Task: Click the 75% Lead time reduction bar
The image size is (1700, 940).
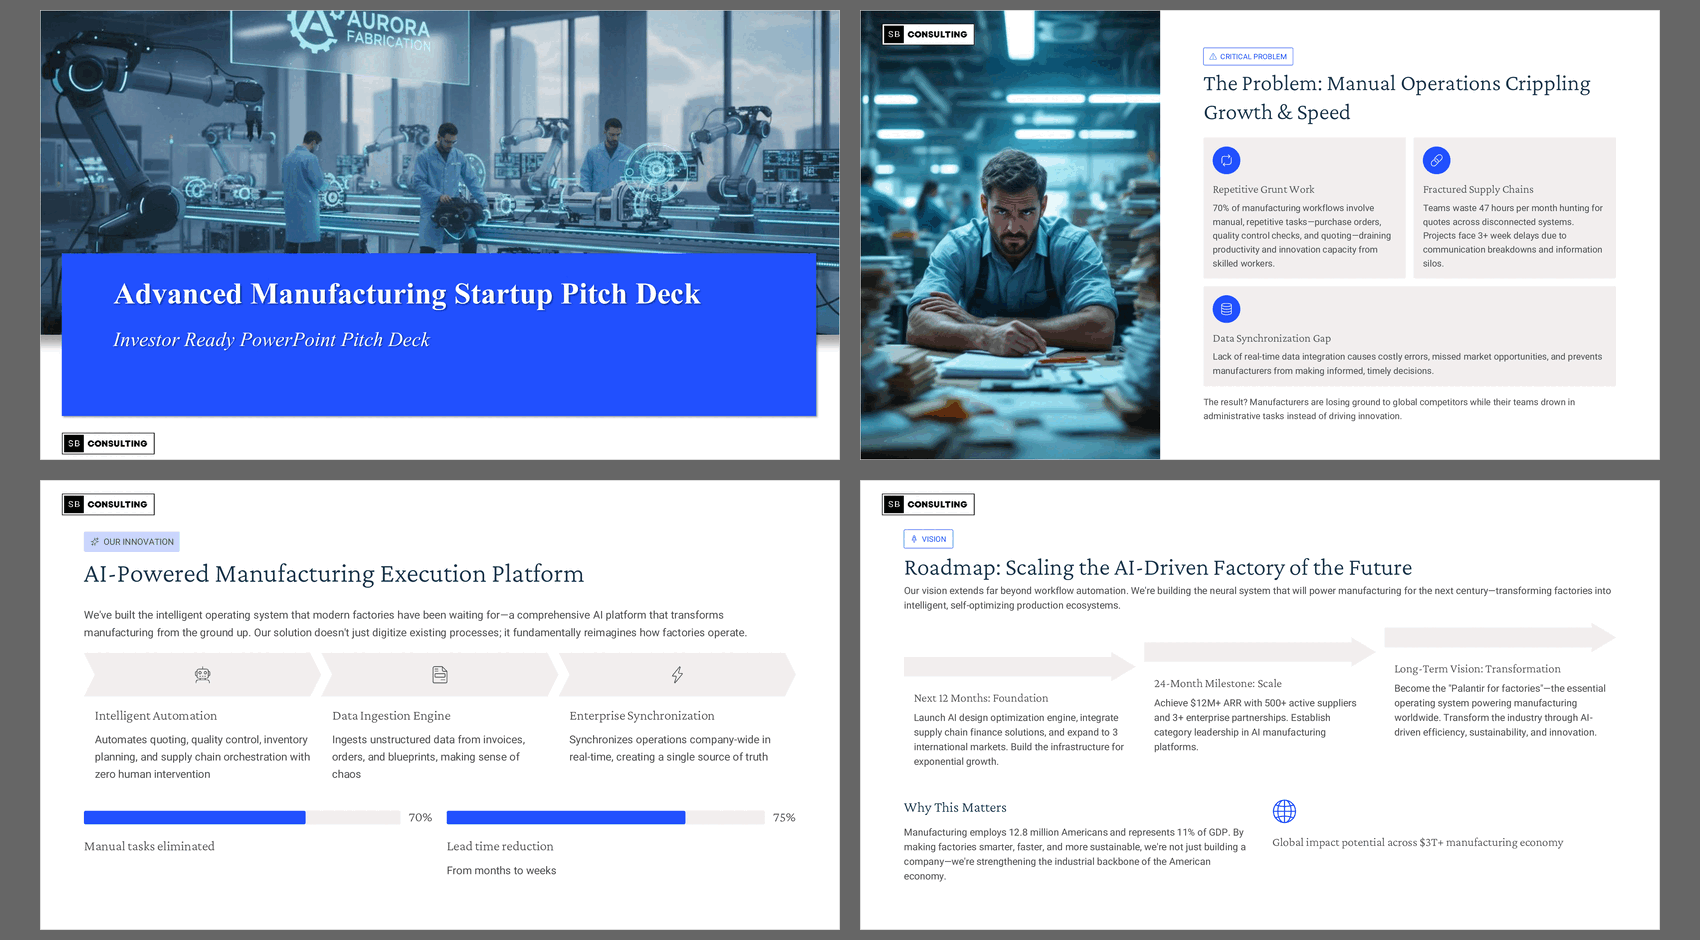Action: pos(604,818)
